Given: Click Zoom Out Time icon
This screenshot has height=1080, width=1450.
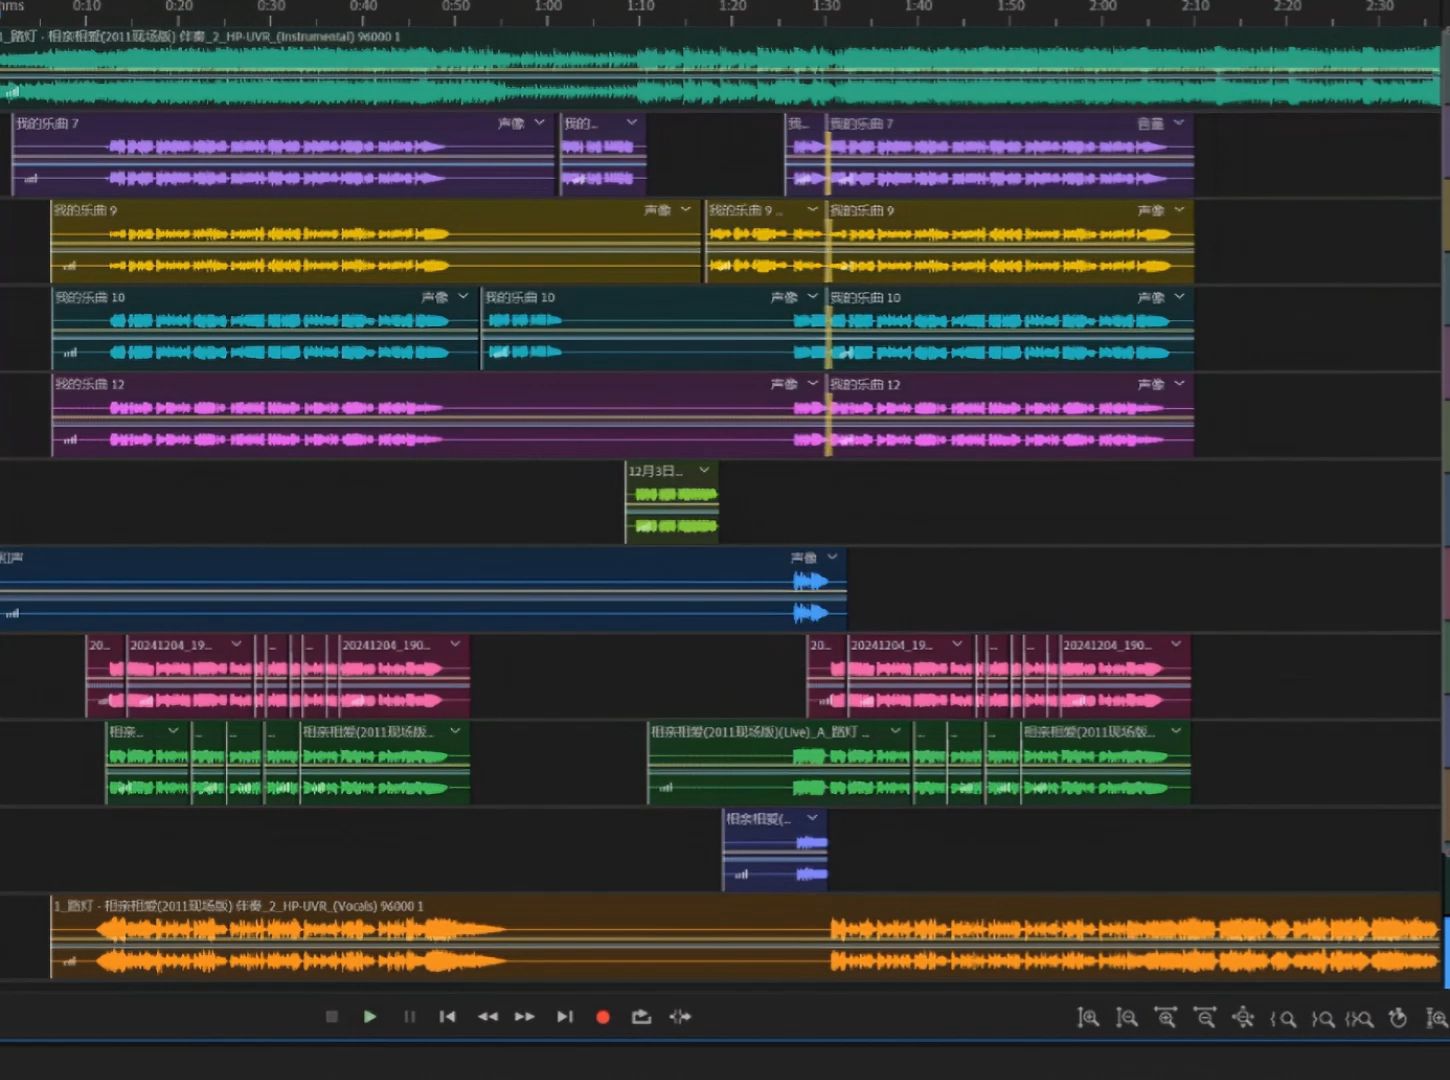Looking at the screenshot, I should (x=1205, y=1018).
